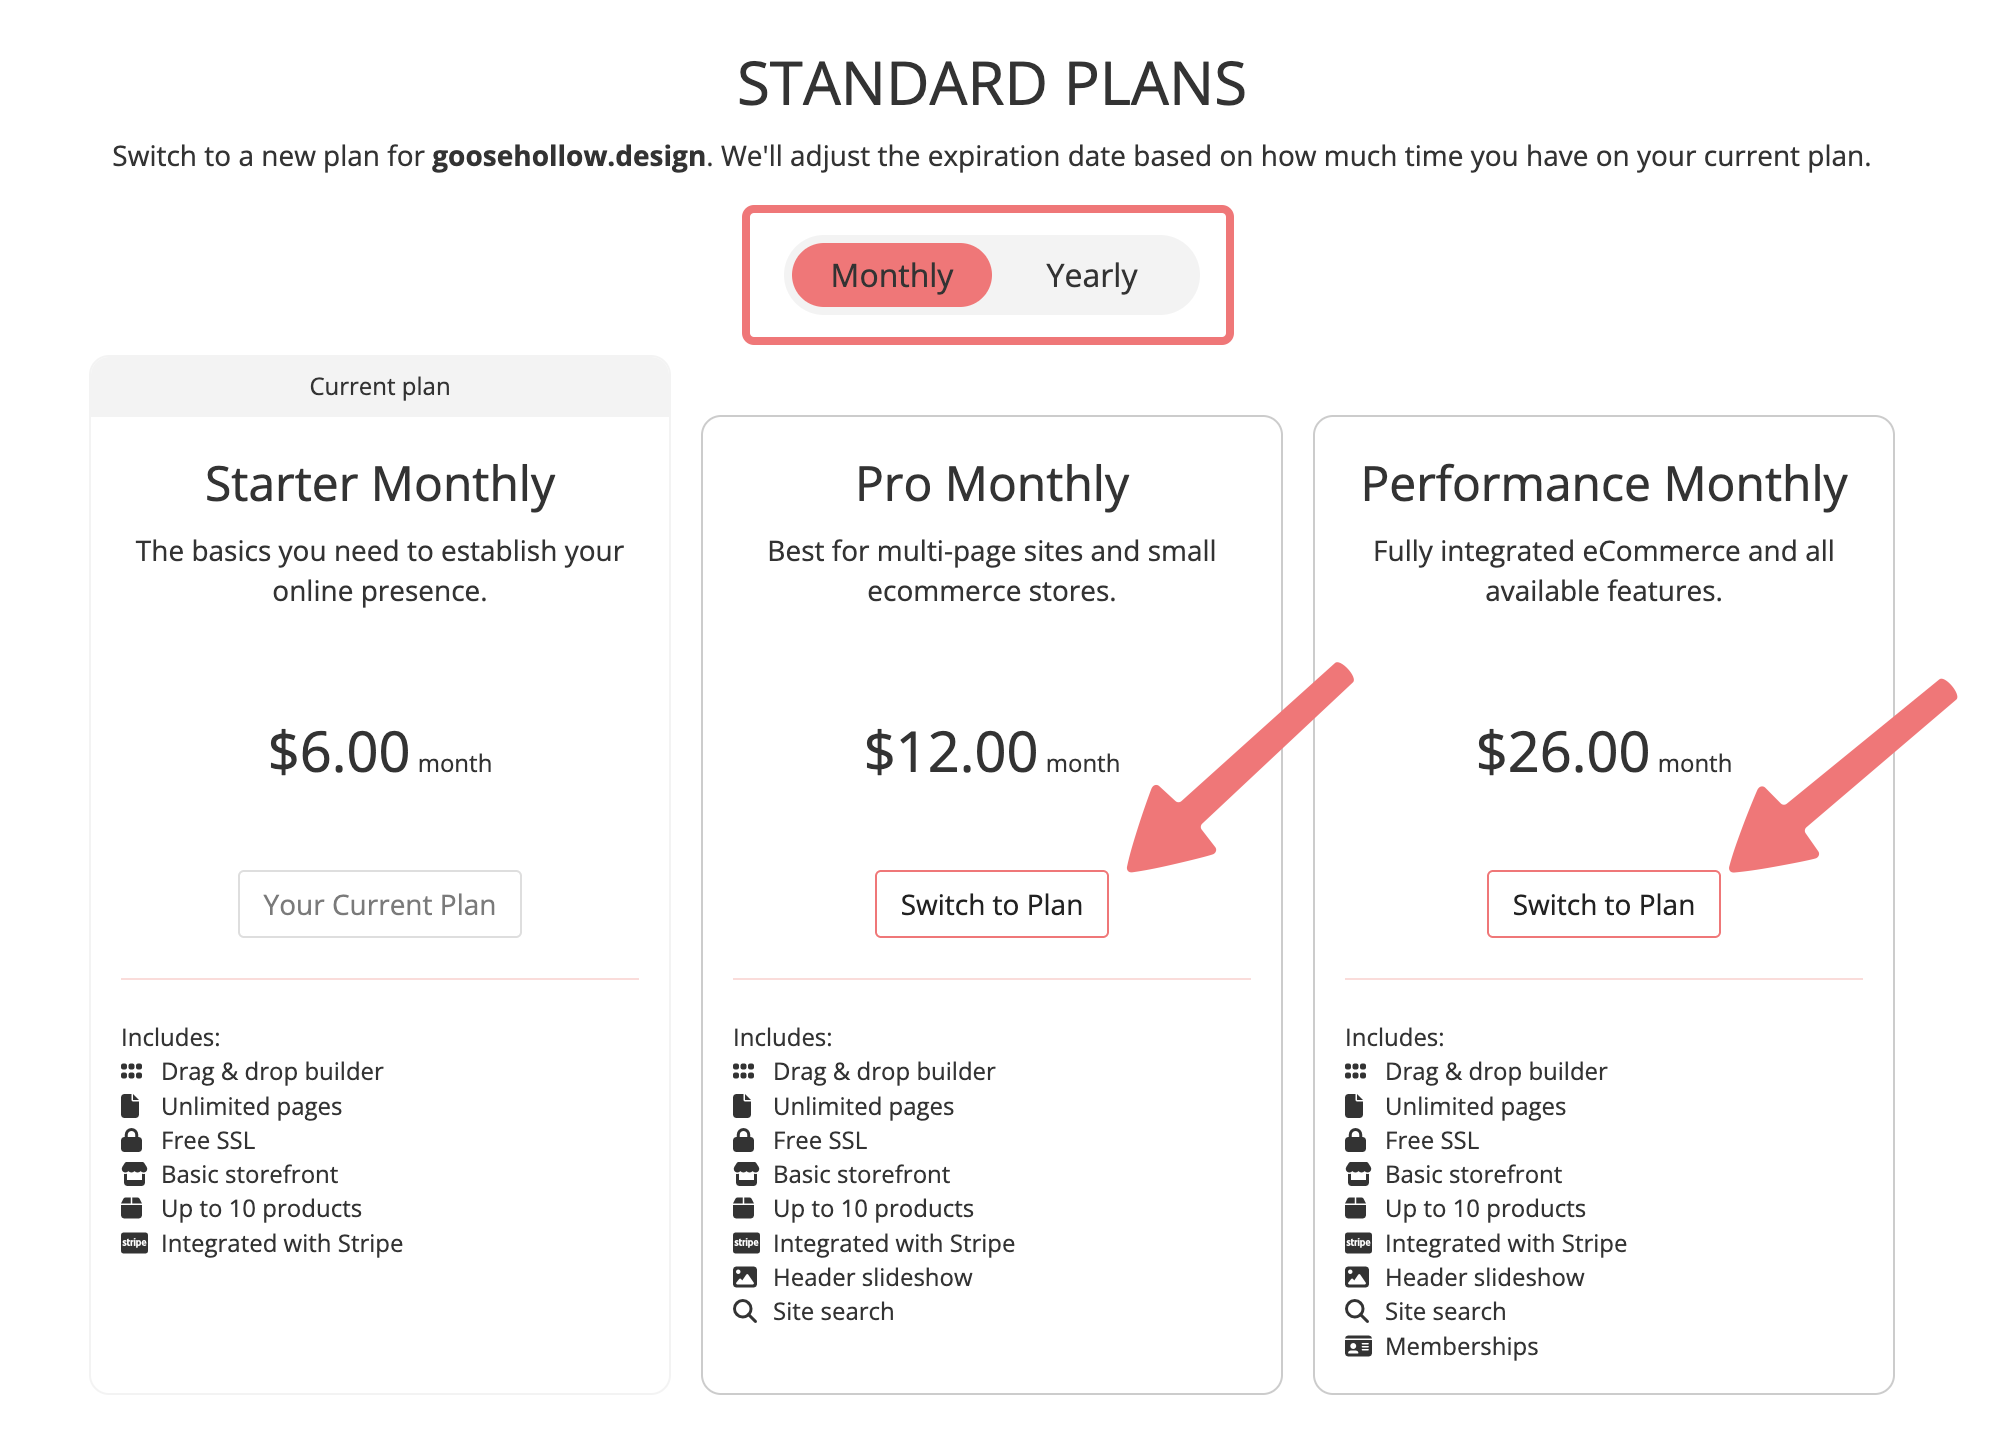
Task: Click the Pro Monthly plan heading
Action: [x=991, y=484]
